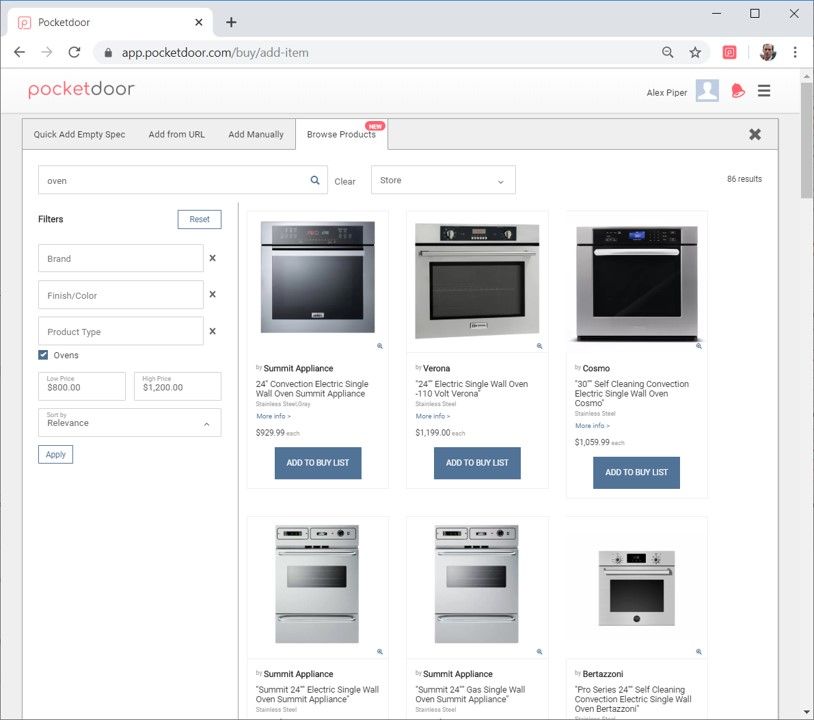Click the Alex Piper user name
The image size is (814, 720).
pyautogui.click(x=667, y=92)
